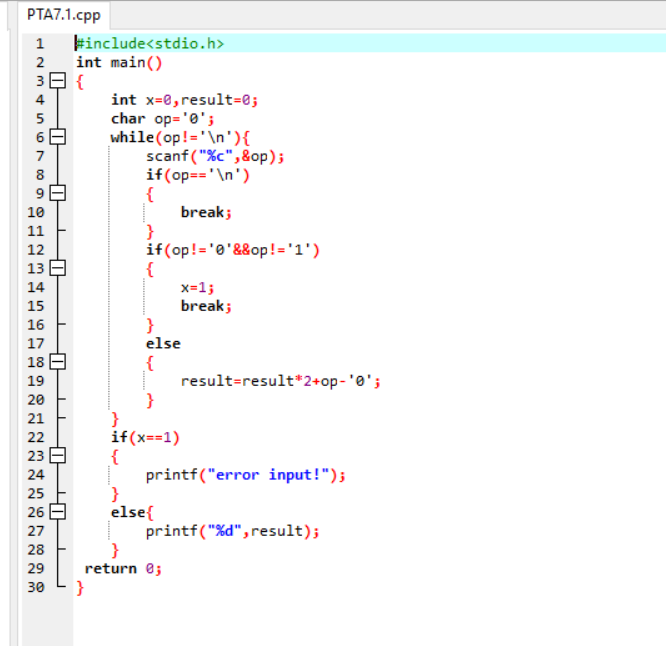Place cursor on 'int x=0,result=0;' line

tap(184, 100)
